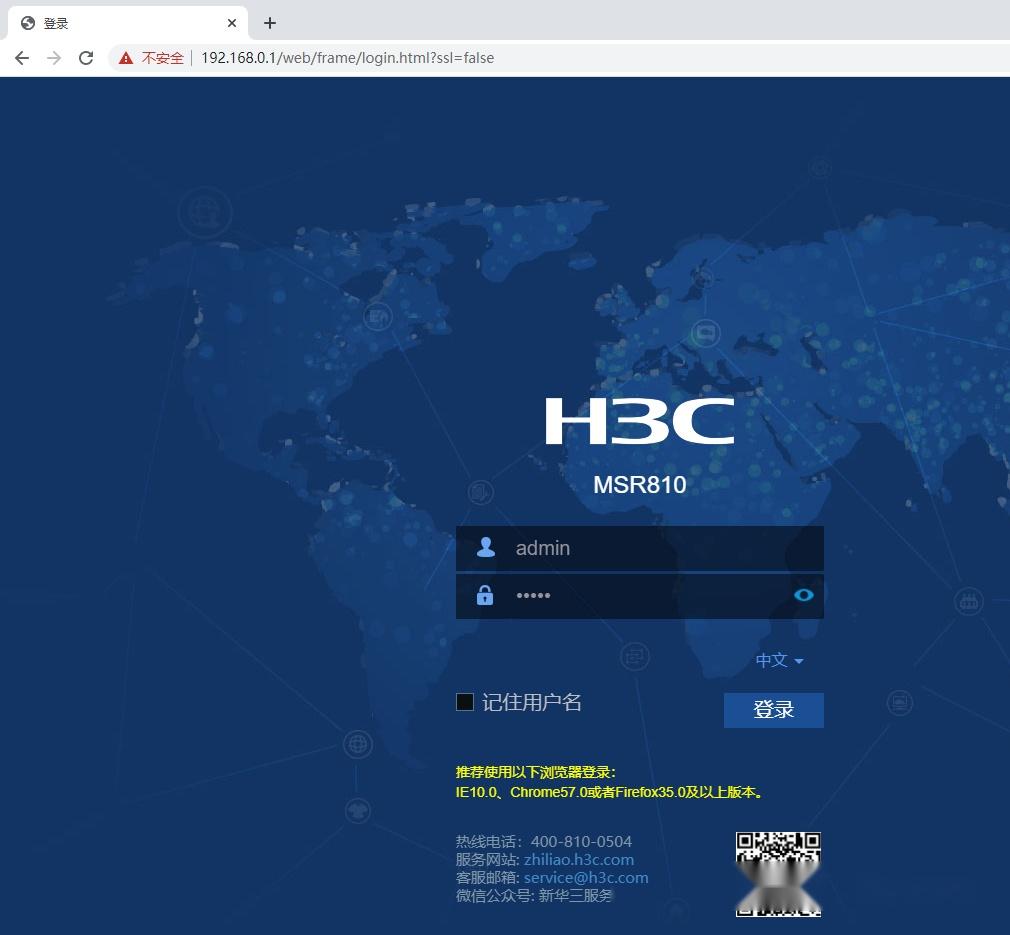Uncheck remember username option
Image resolution: width=1010 pixels, height=935 pixels.
point(464,701)
